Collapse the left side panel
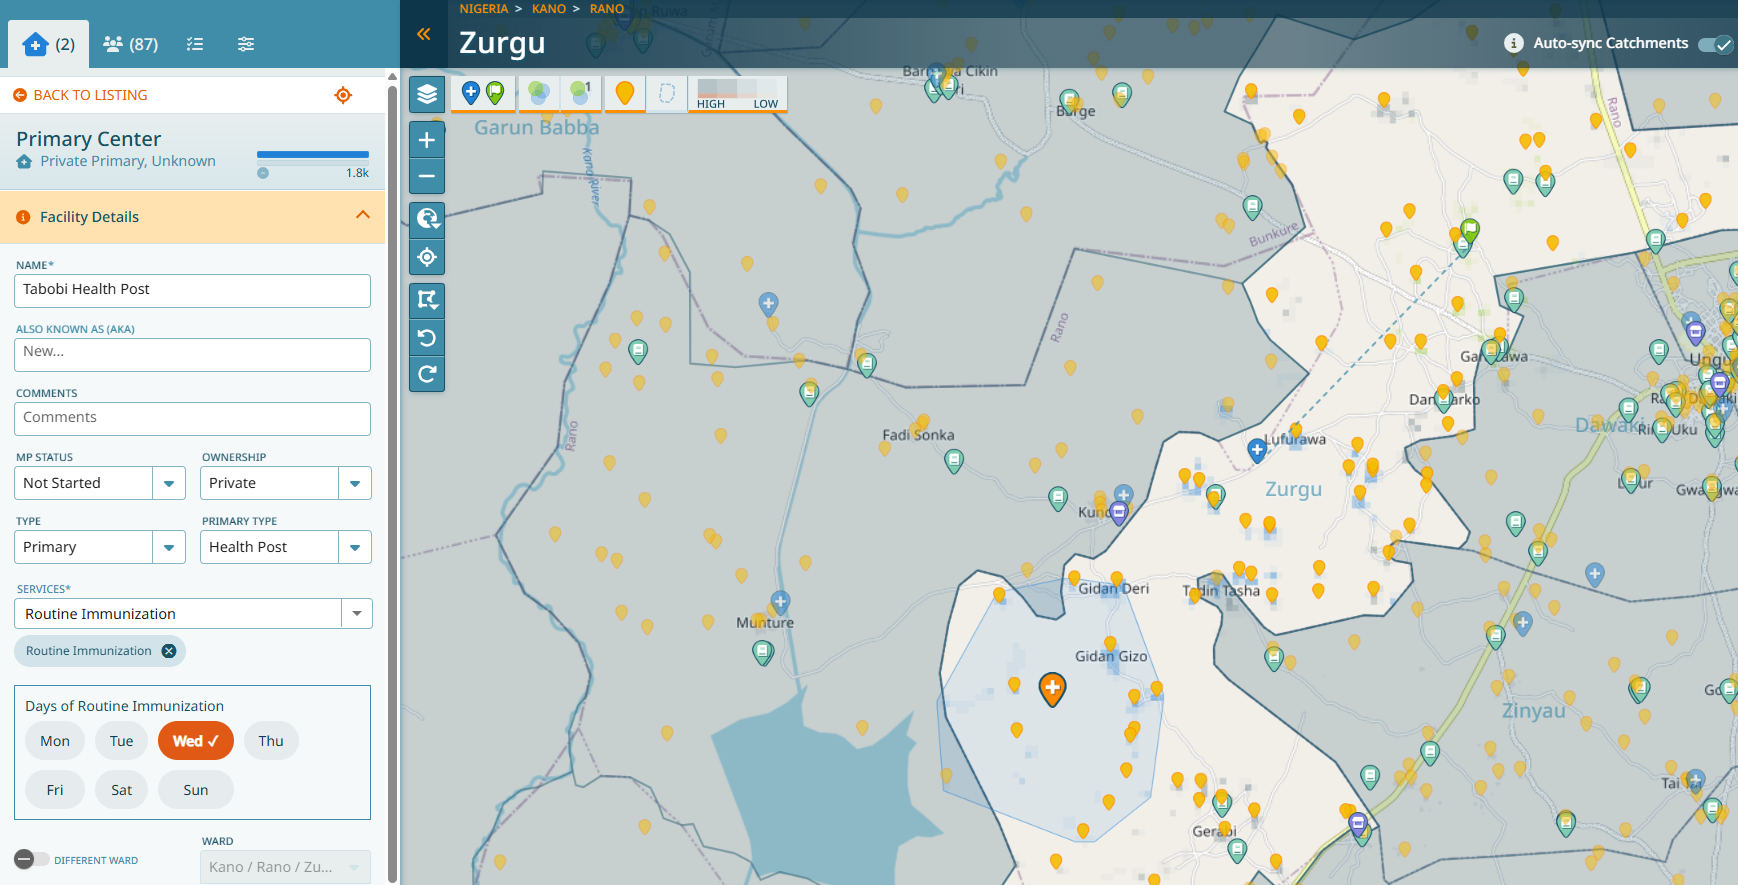This screenshot has width=1738, height=885. [424, 34]
